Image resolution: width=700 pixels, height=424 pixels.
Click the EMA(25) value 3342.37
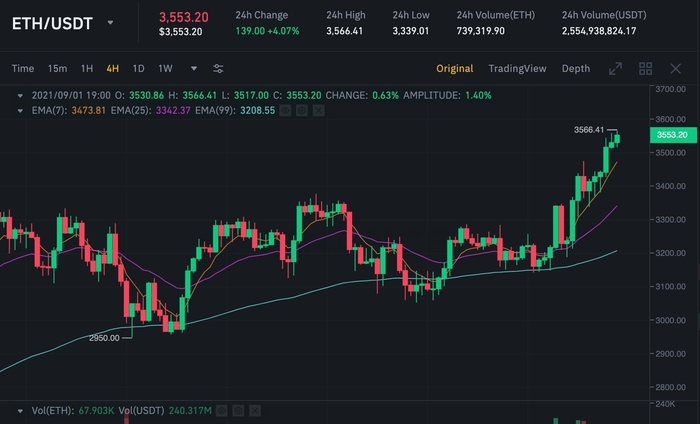(x=173, y=110)
